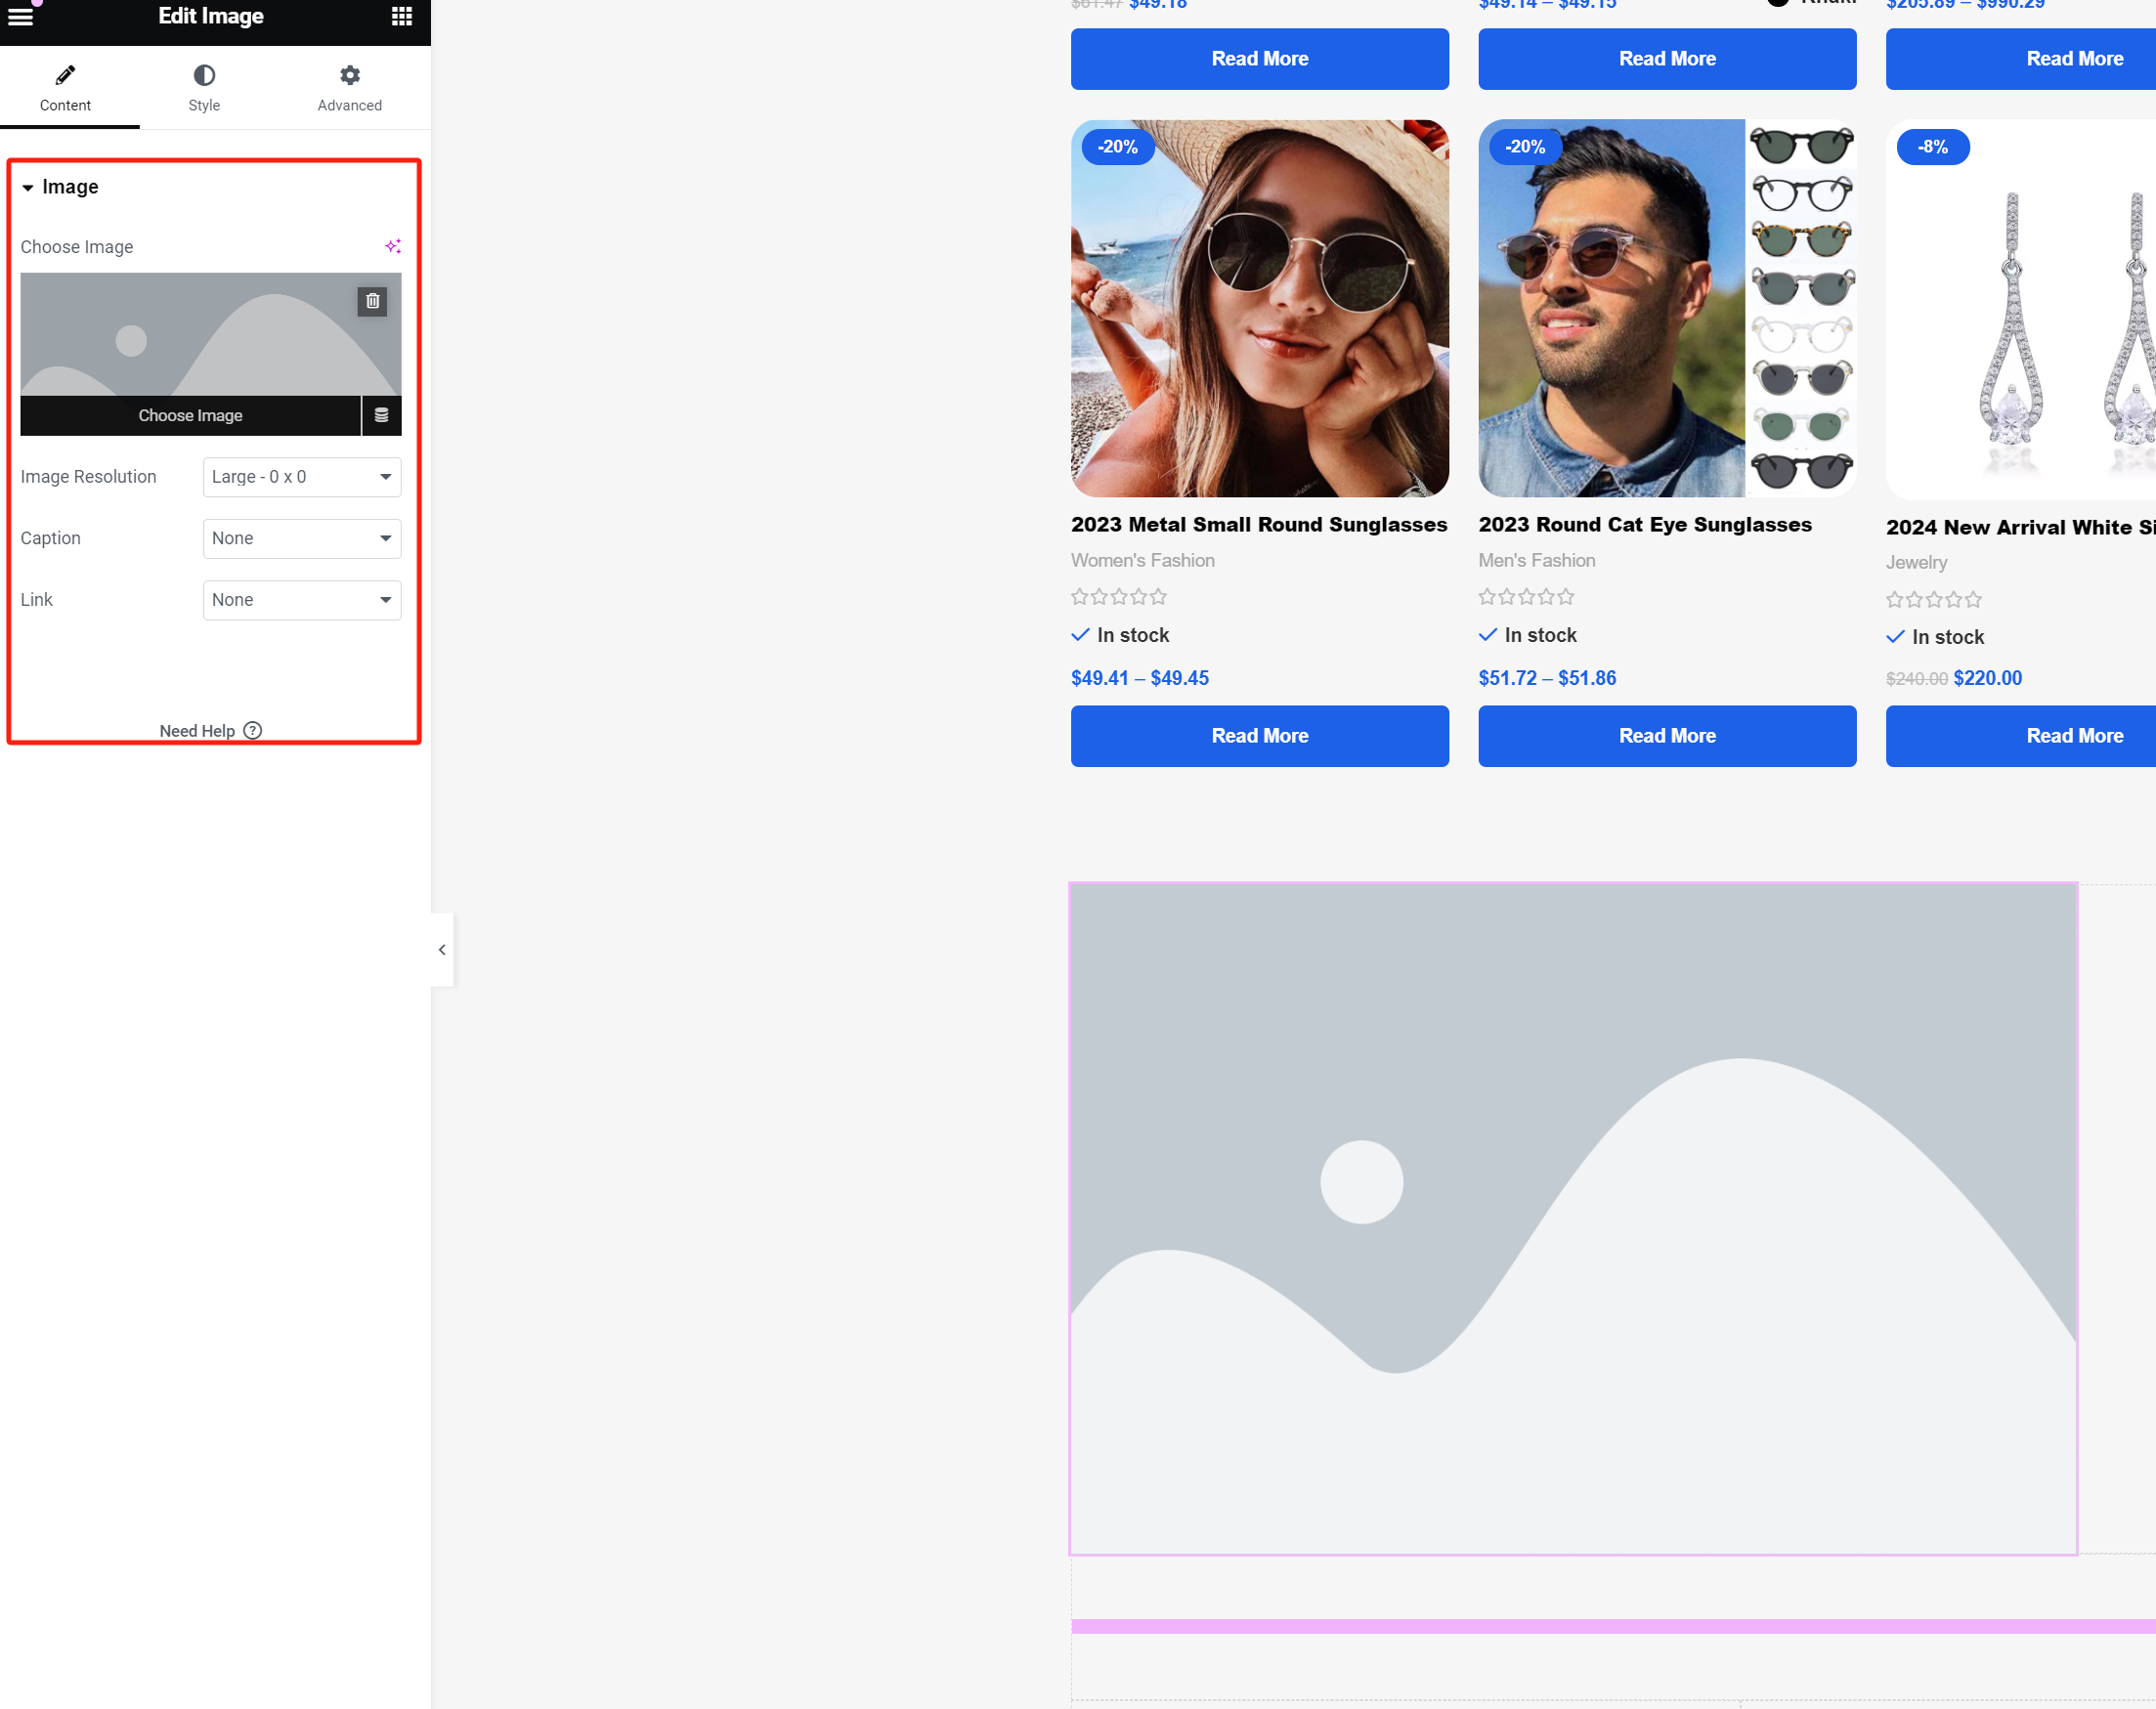Delete image with the trash icon

click(x=372, y=301)
